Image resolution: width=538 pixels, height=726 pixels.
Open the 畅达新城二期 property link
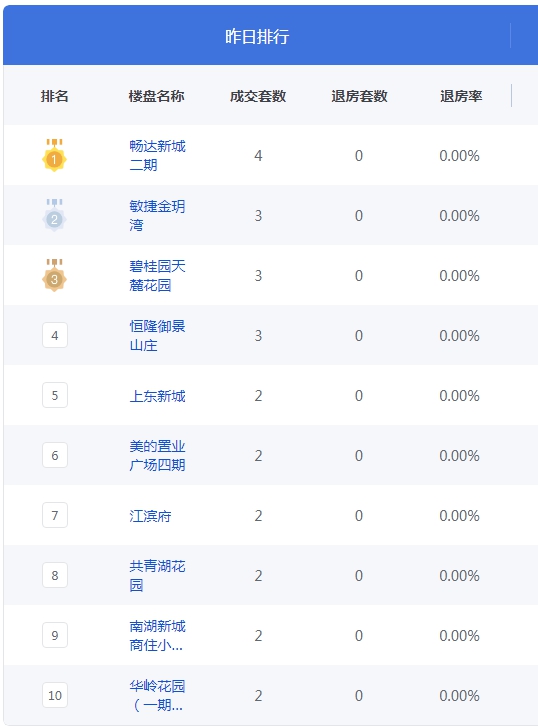(157, 156)
